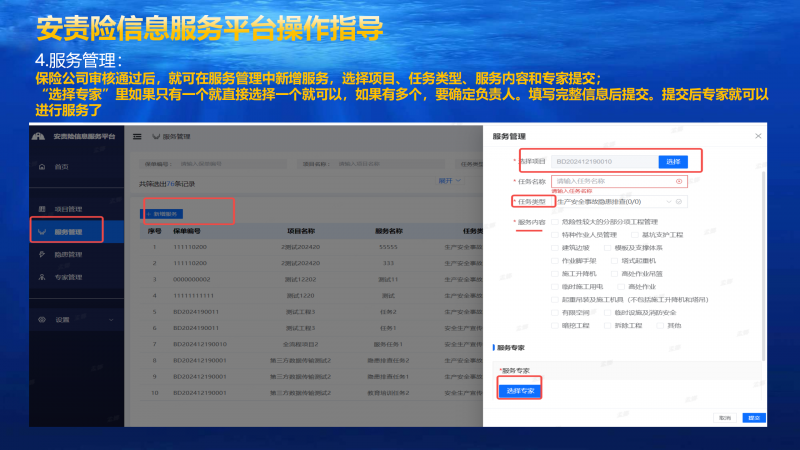Click project name 测试12202
This screenshot has height=450, width=800.
[x=301, y=280]
